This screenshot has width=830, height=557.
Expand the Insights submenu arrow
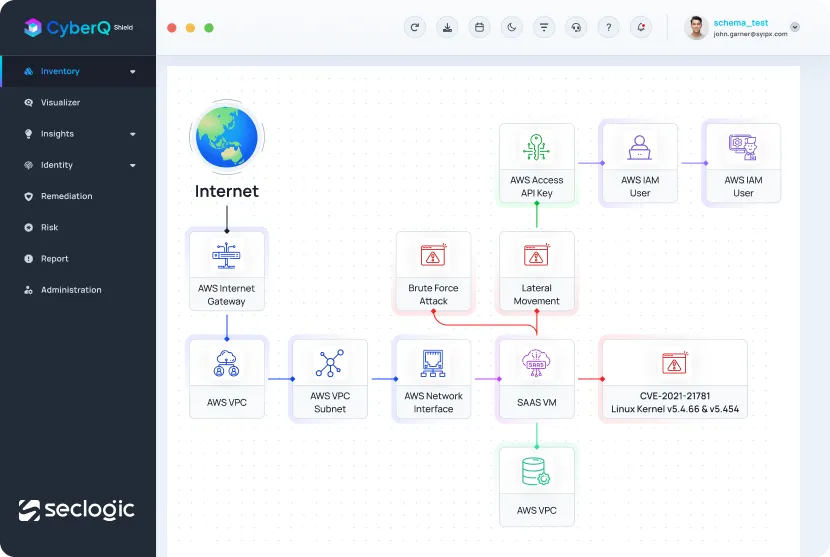[133, 134]
